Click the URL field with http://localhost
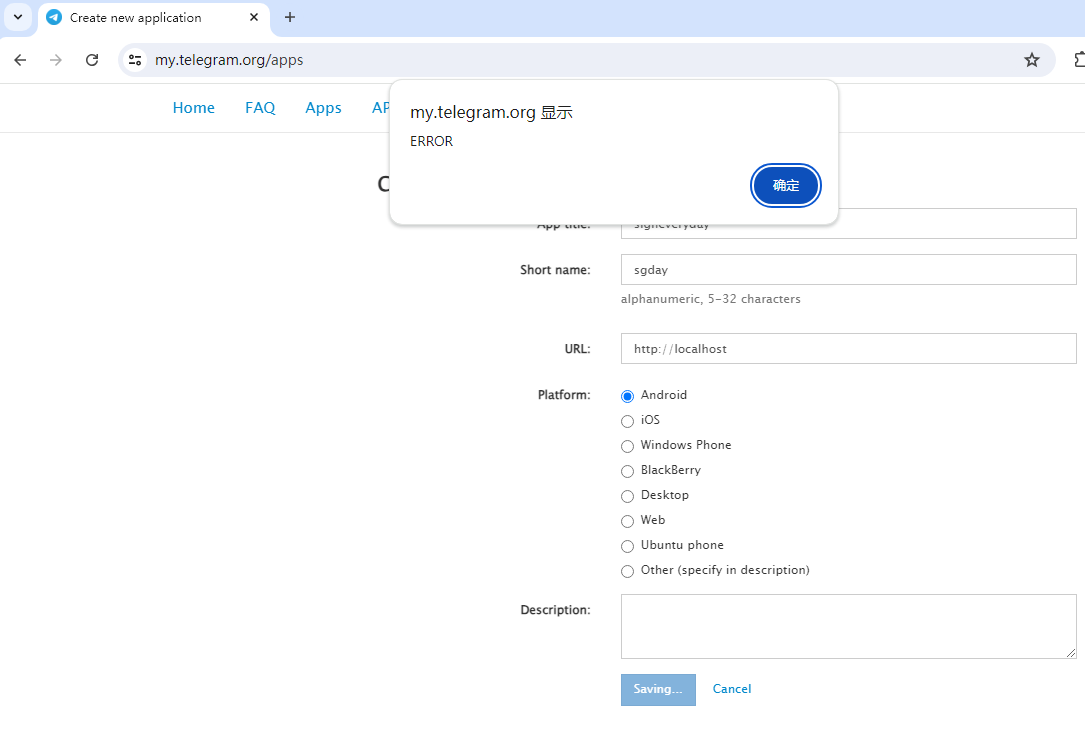Screen dimensions: 1085x747 pyautogui.click(x=848, y=349)
